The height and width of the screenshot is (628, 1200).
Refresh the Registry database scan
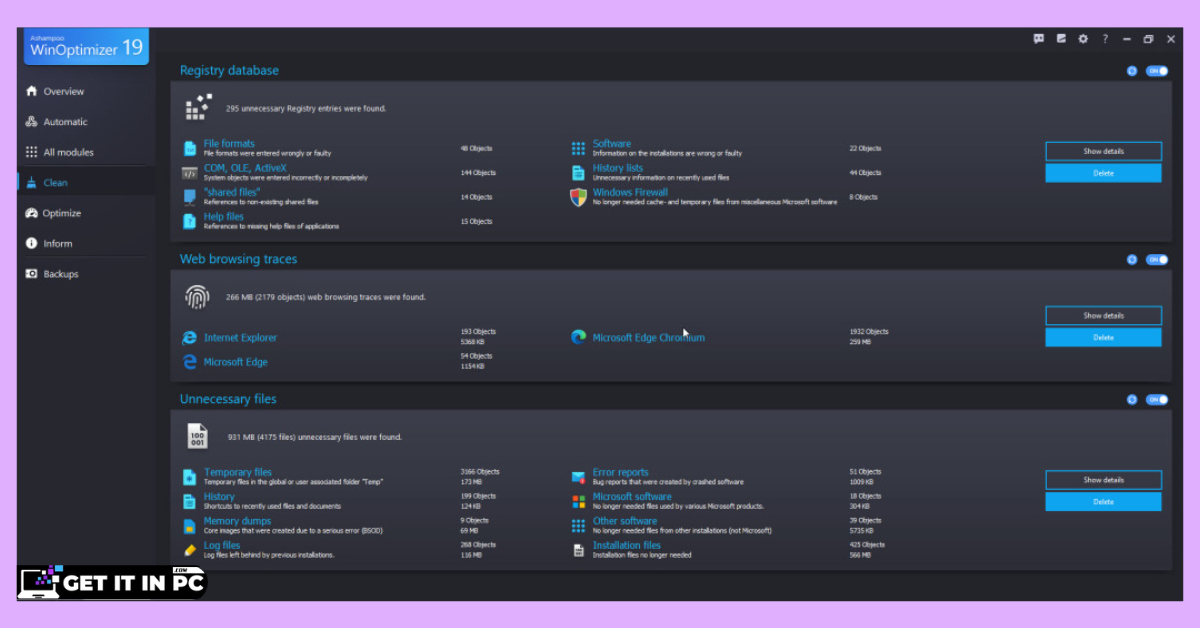[1132, 71]
